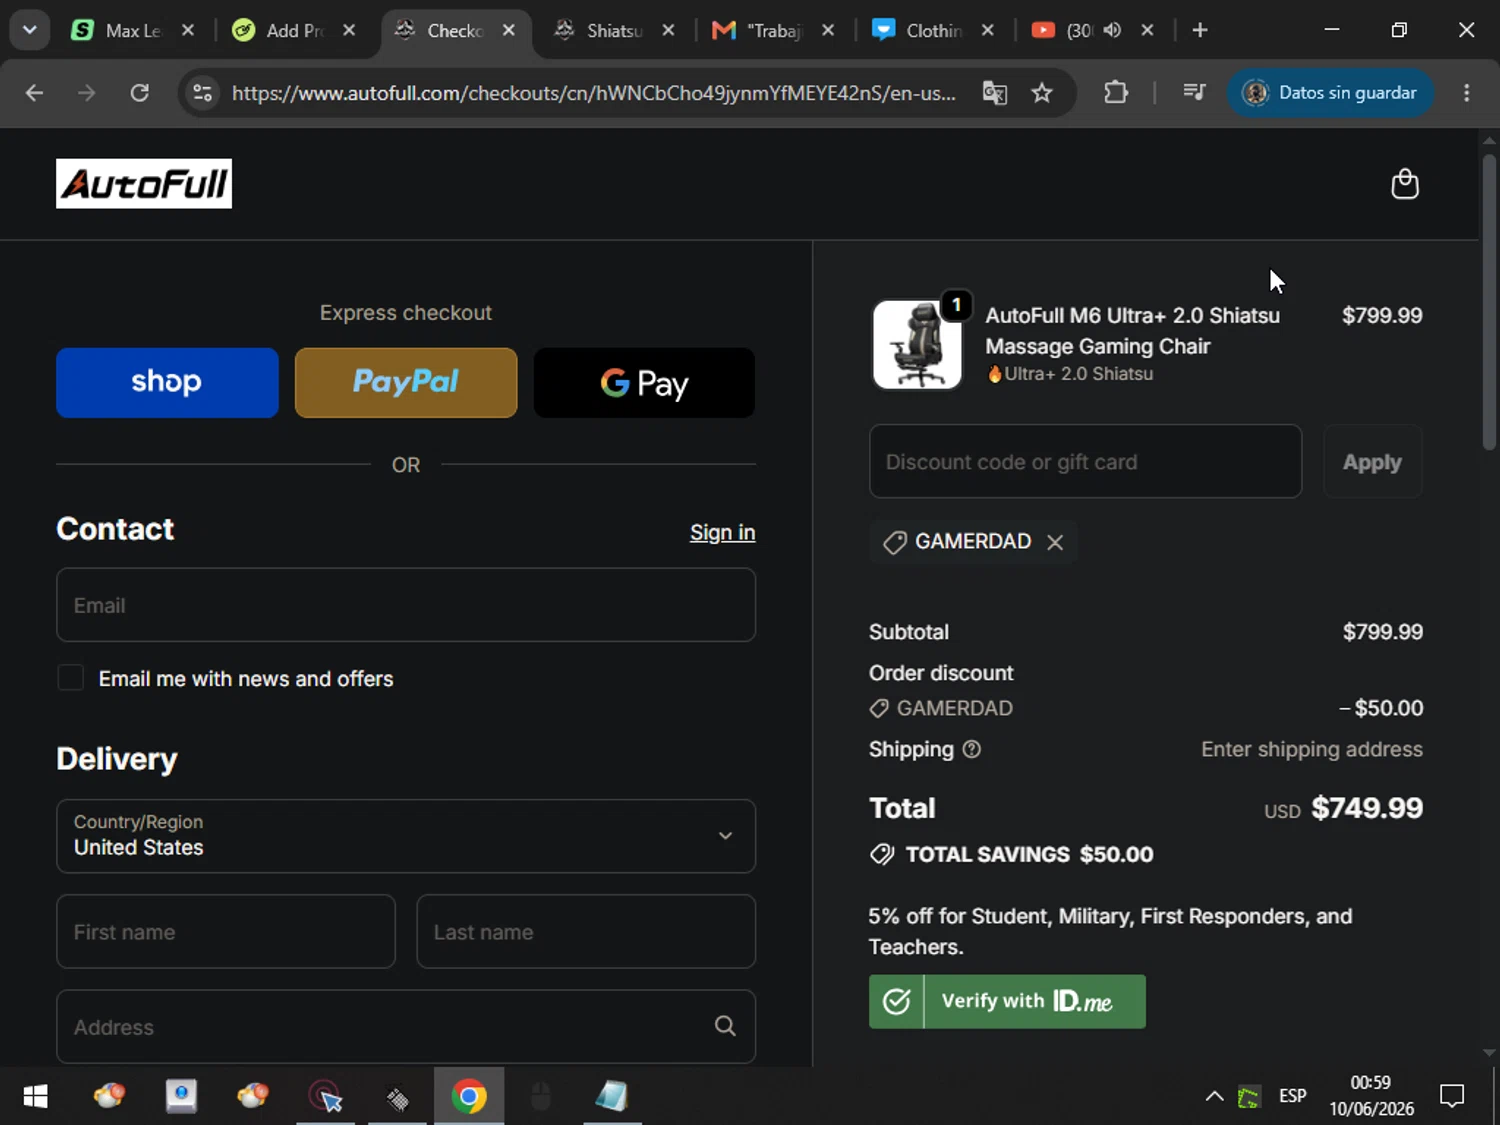The image size is (1500, 1125).
Task: Open the Chrome extensions puzzle icon
Action: point(1116,93)
